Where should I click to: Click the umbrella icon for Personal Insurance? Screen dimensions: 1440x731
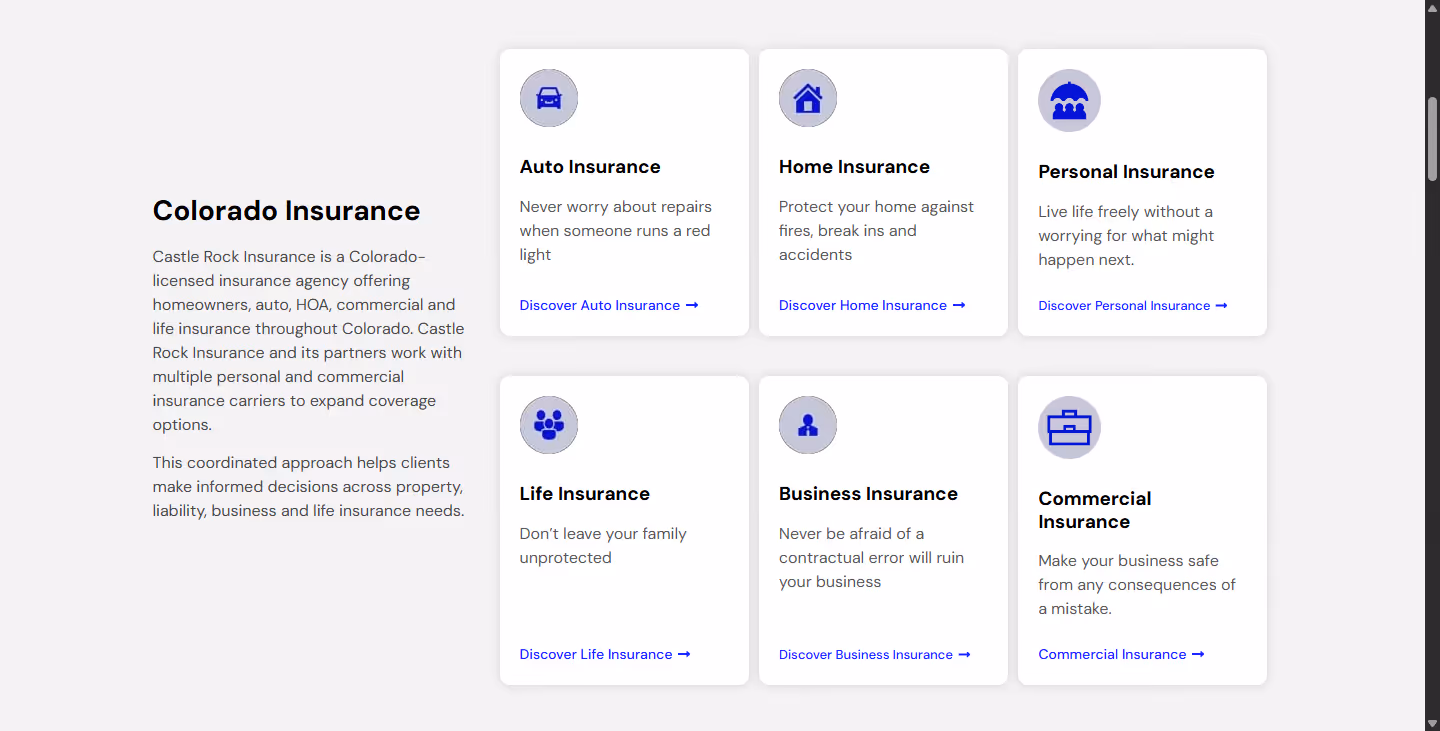click(1069, 100)
